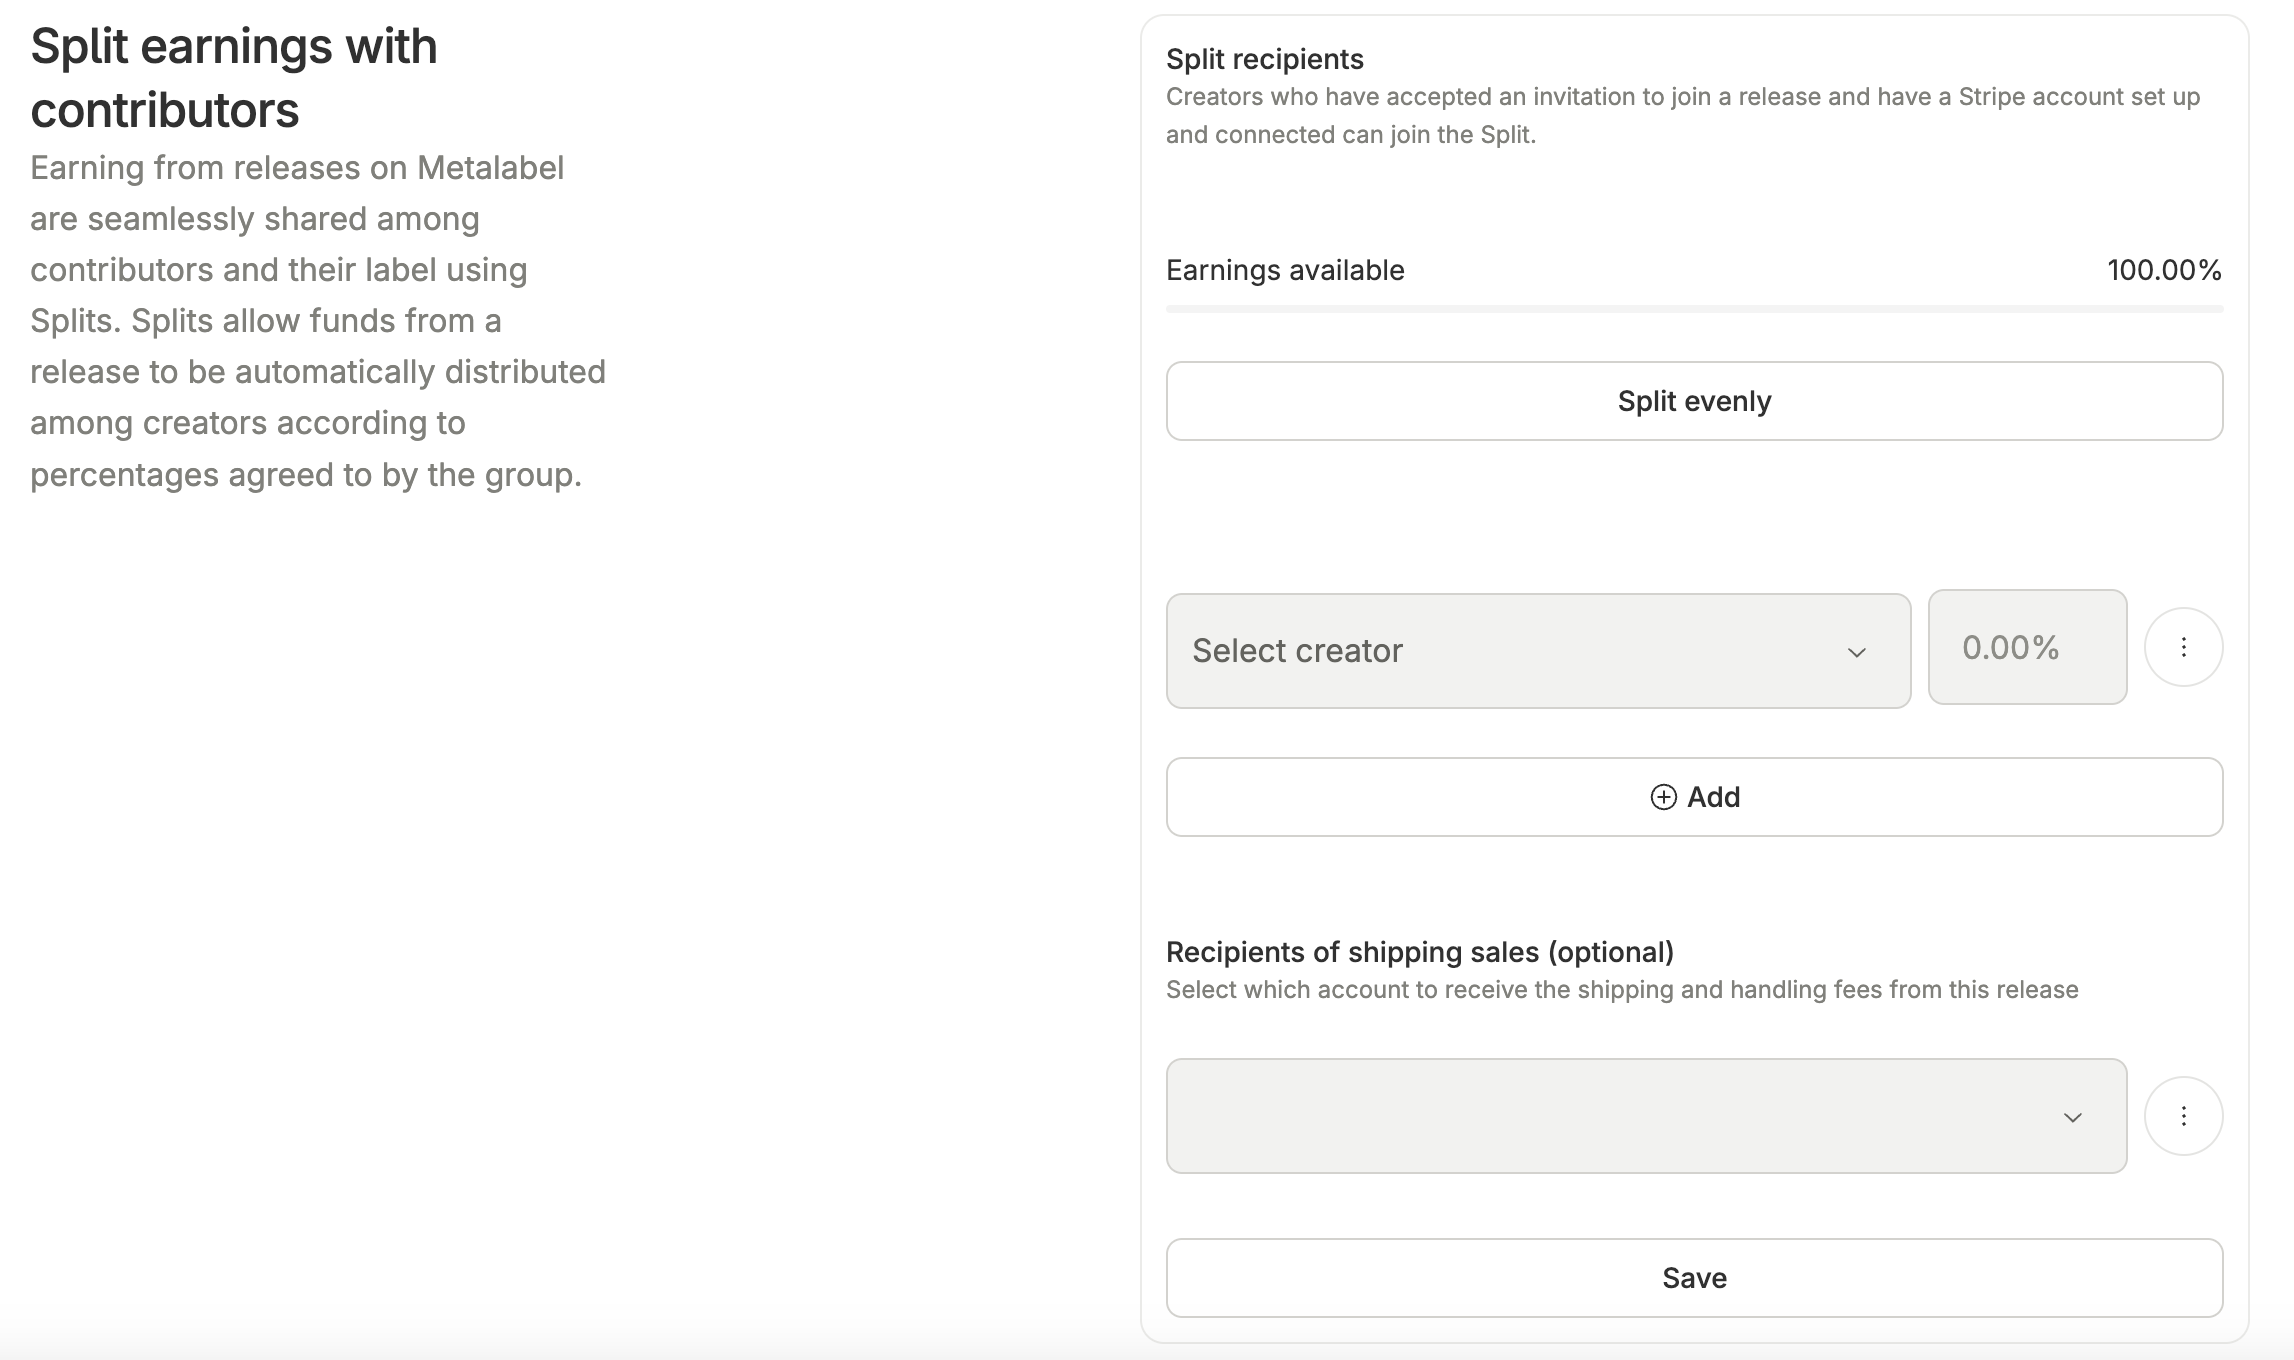Open the Select creator dropdown

point(1538,651)
